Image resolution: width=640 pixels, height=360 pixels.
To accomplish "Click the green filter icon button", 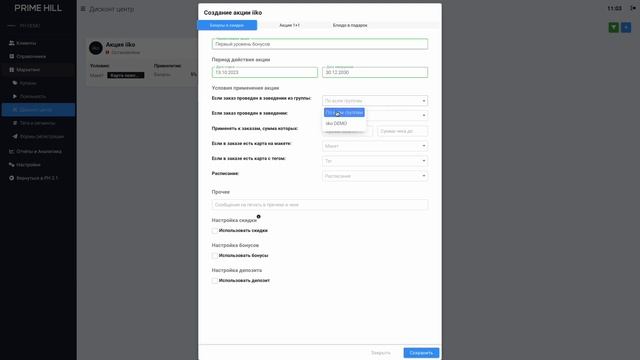I will (x=613, y=27).
